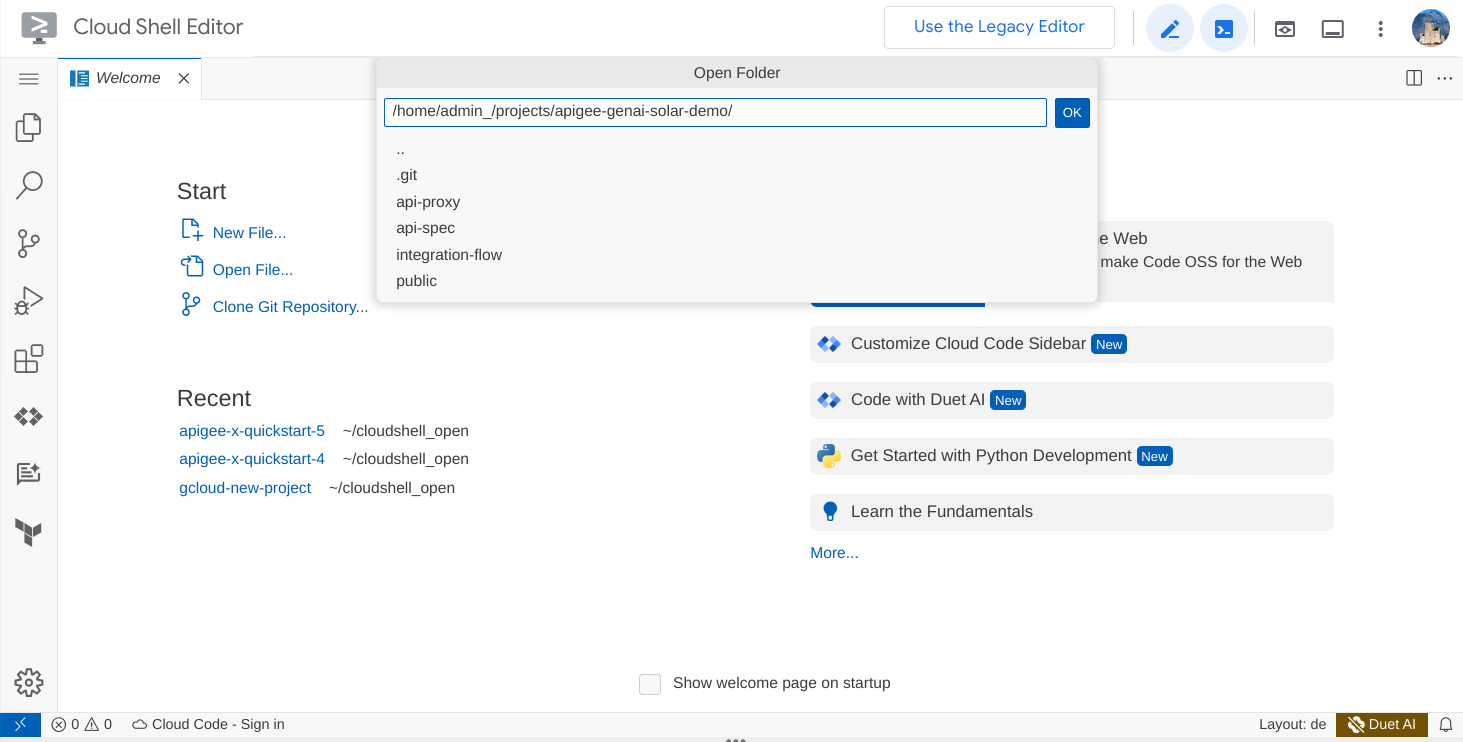Select the public folder entry
The height and width of the screenshot is (742, 1463).
pos(737,281)
